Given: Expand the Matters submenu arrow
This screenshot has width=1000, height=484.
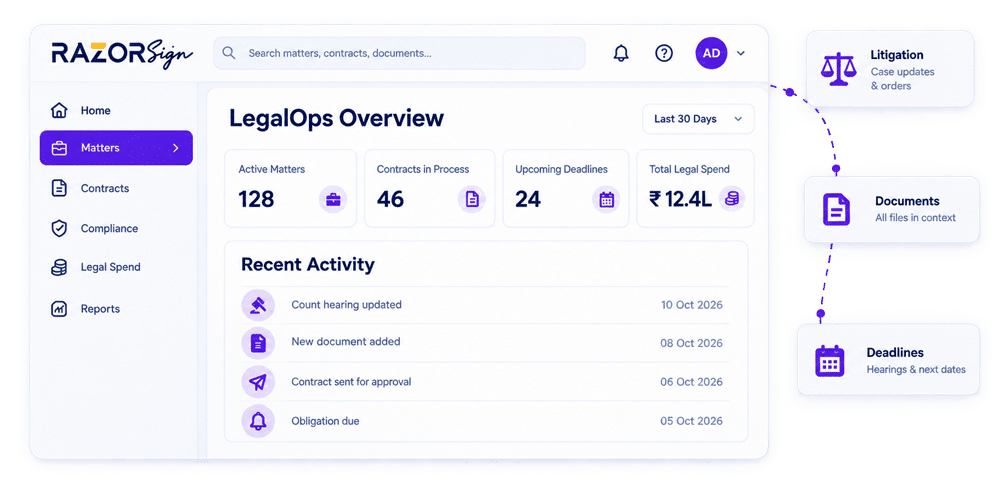Looking at the screenshot, I should point(176,148).
